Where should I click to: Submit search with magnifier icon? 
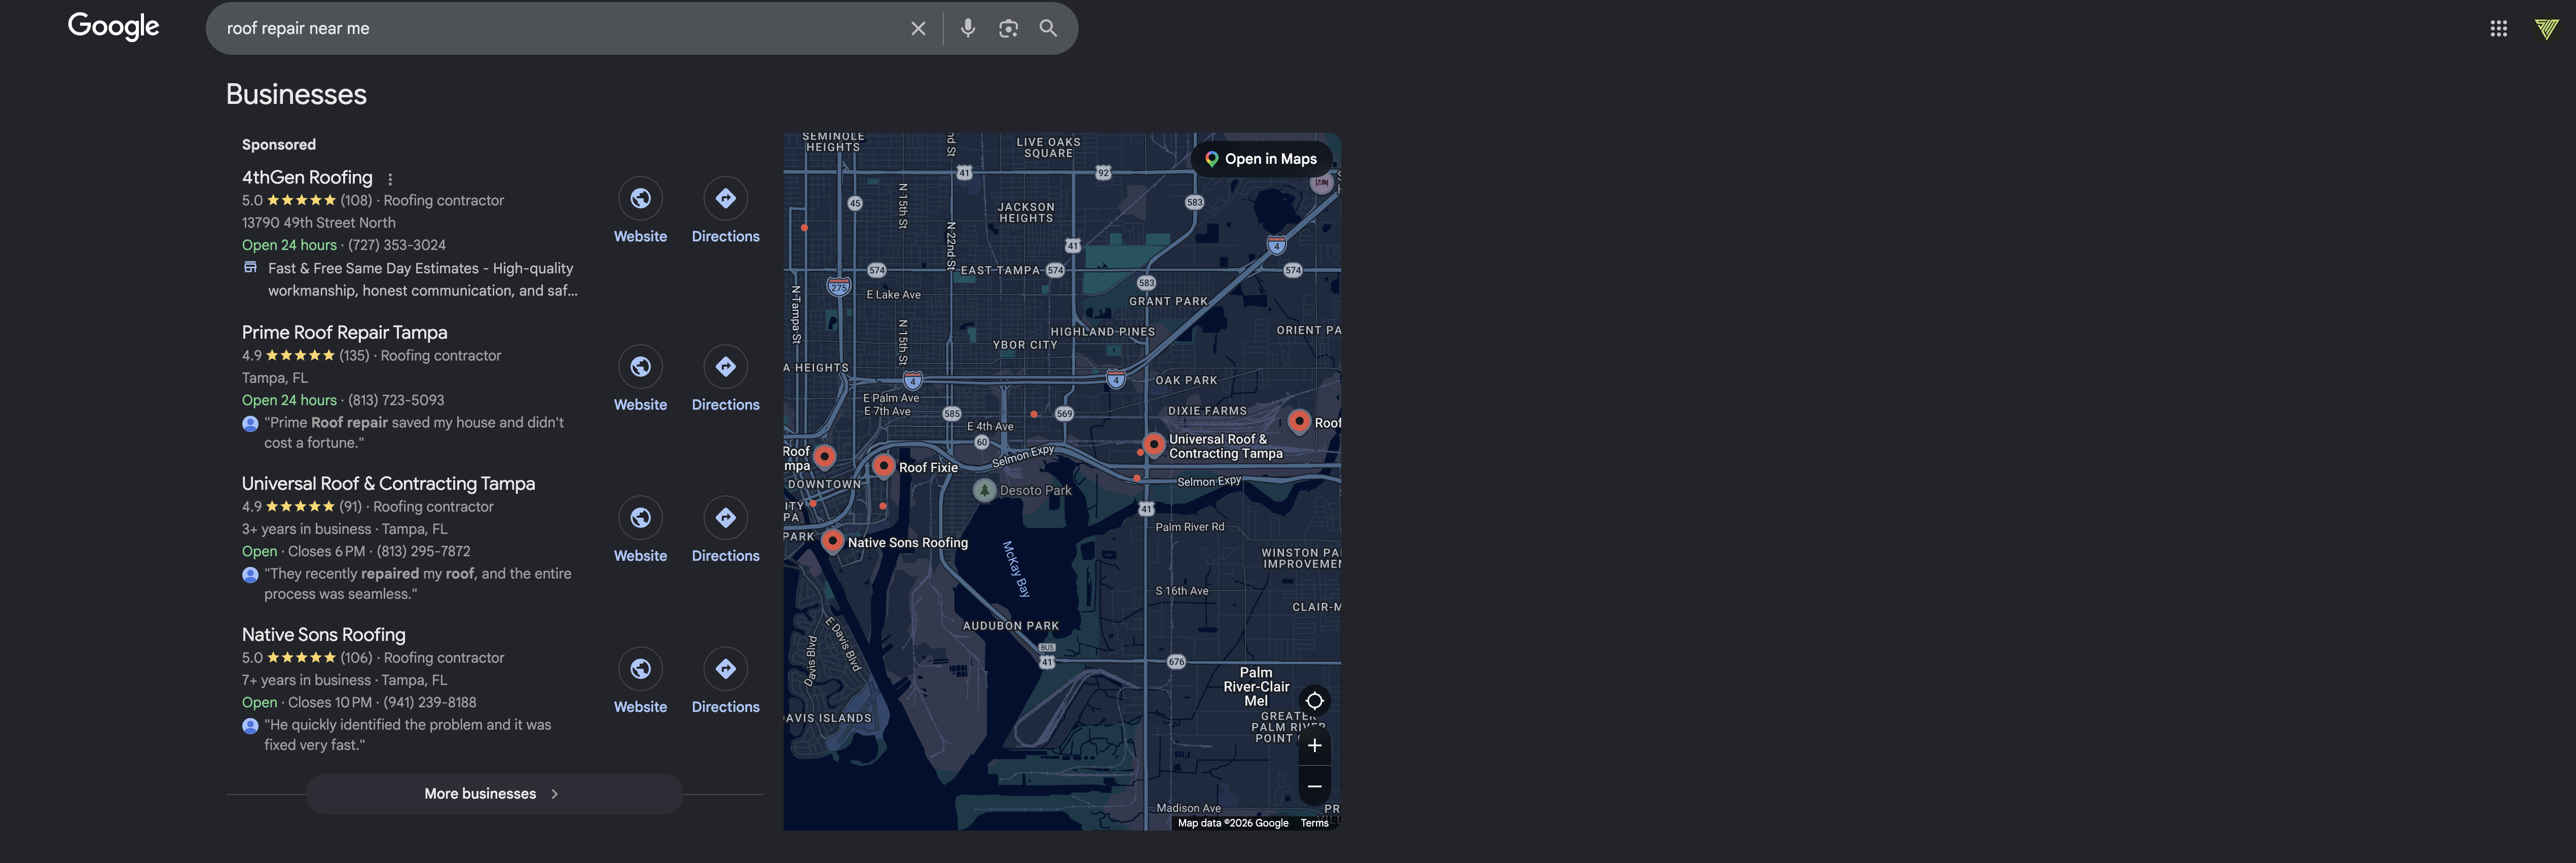pos(1048,28)
